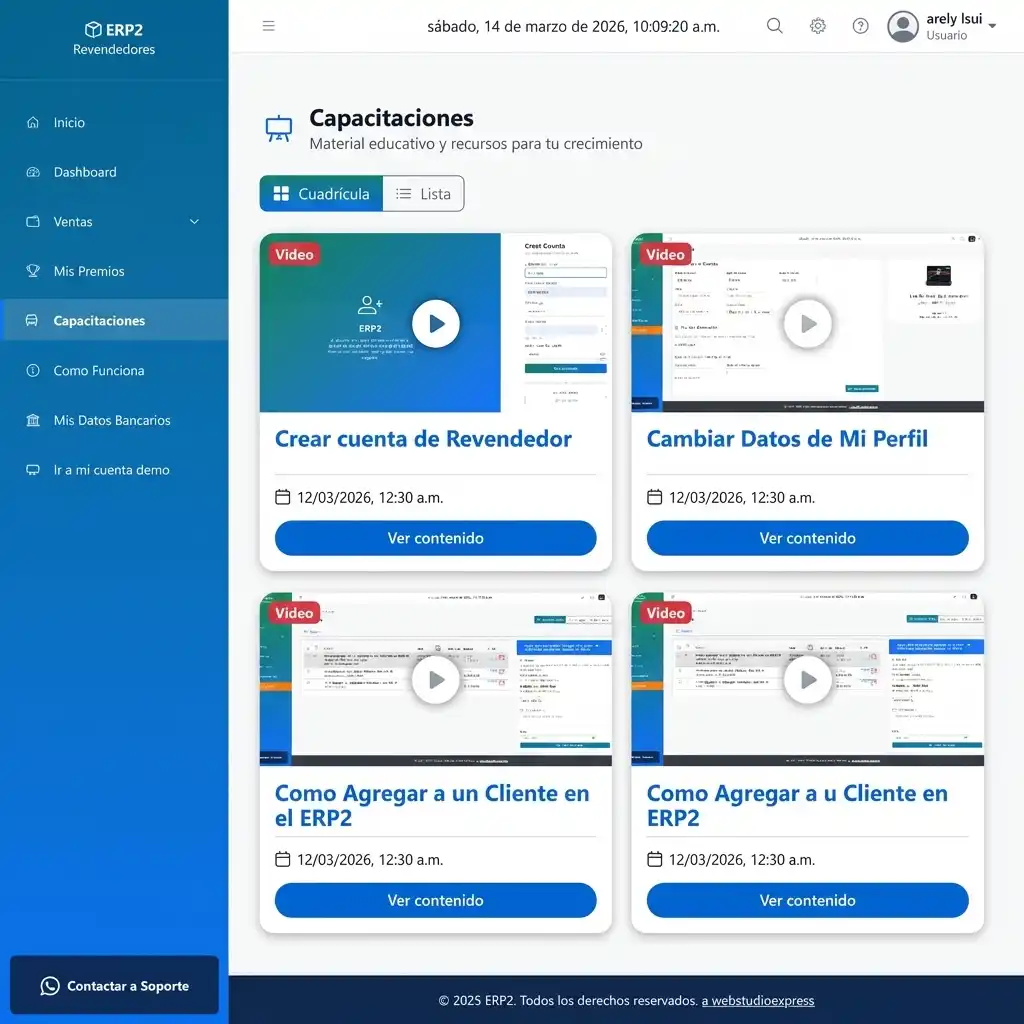Image resolution: width=1024 pixels, height=1024 pixels.
Task: Click the help question mark icon
Action: tap(860, 26)
